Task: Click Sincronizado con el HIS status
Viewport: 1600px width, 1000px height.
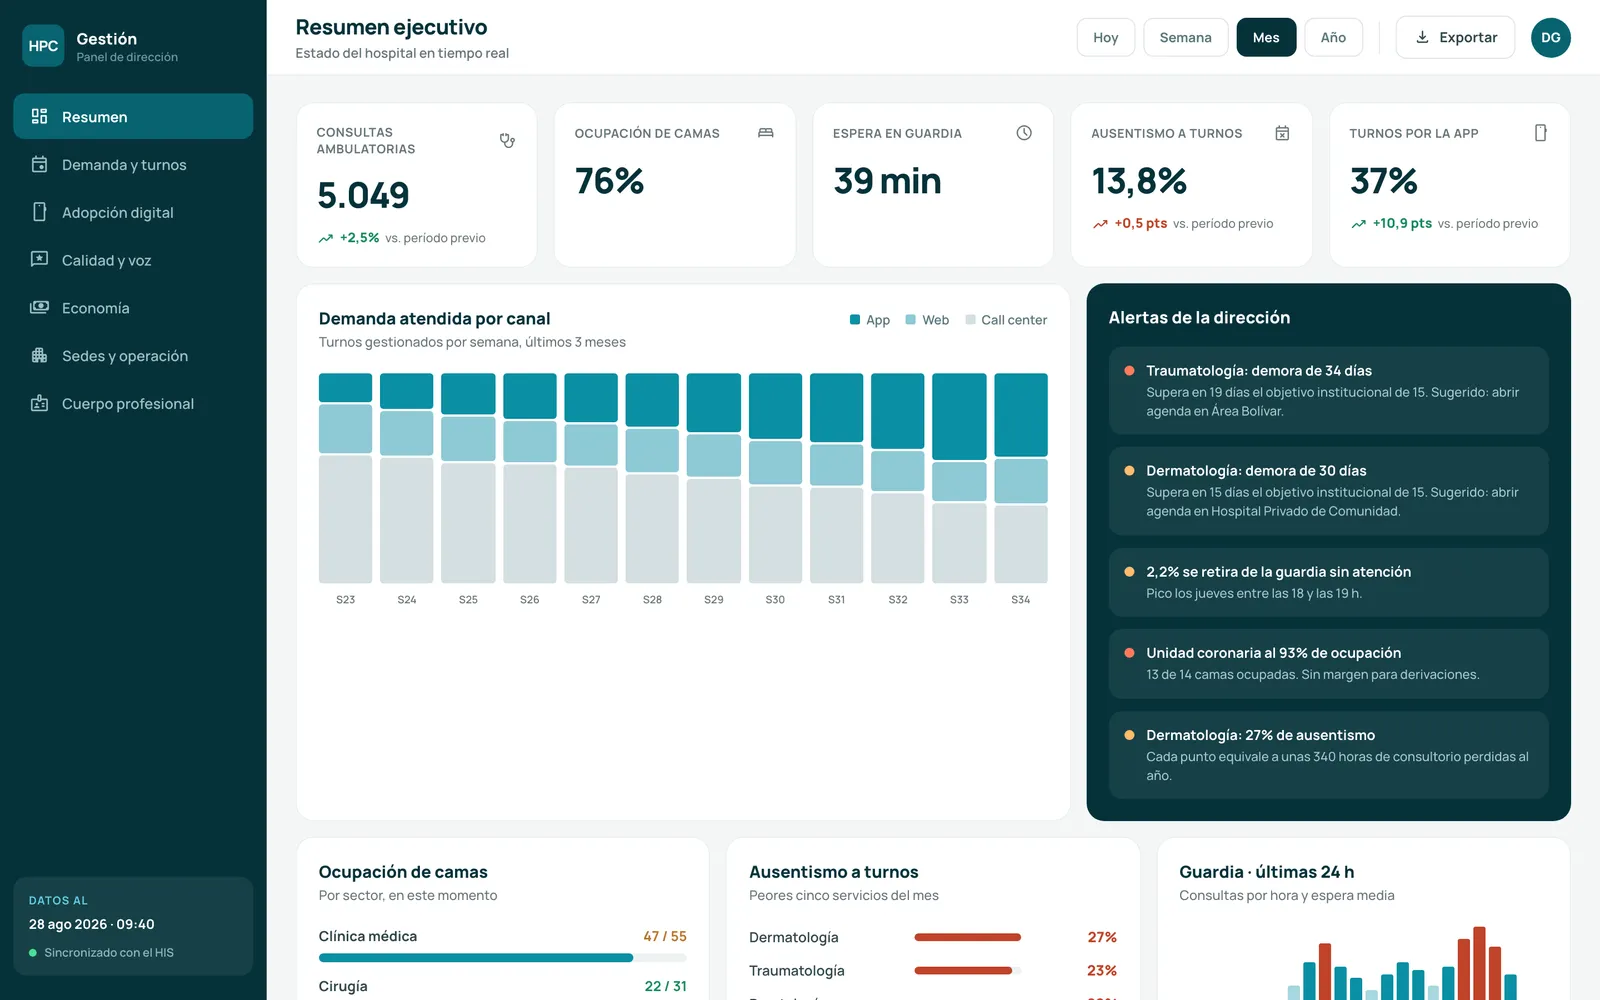Action: click(101, 953)
